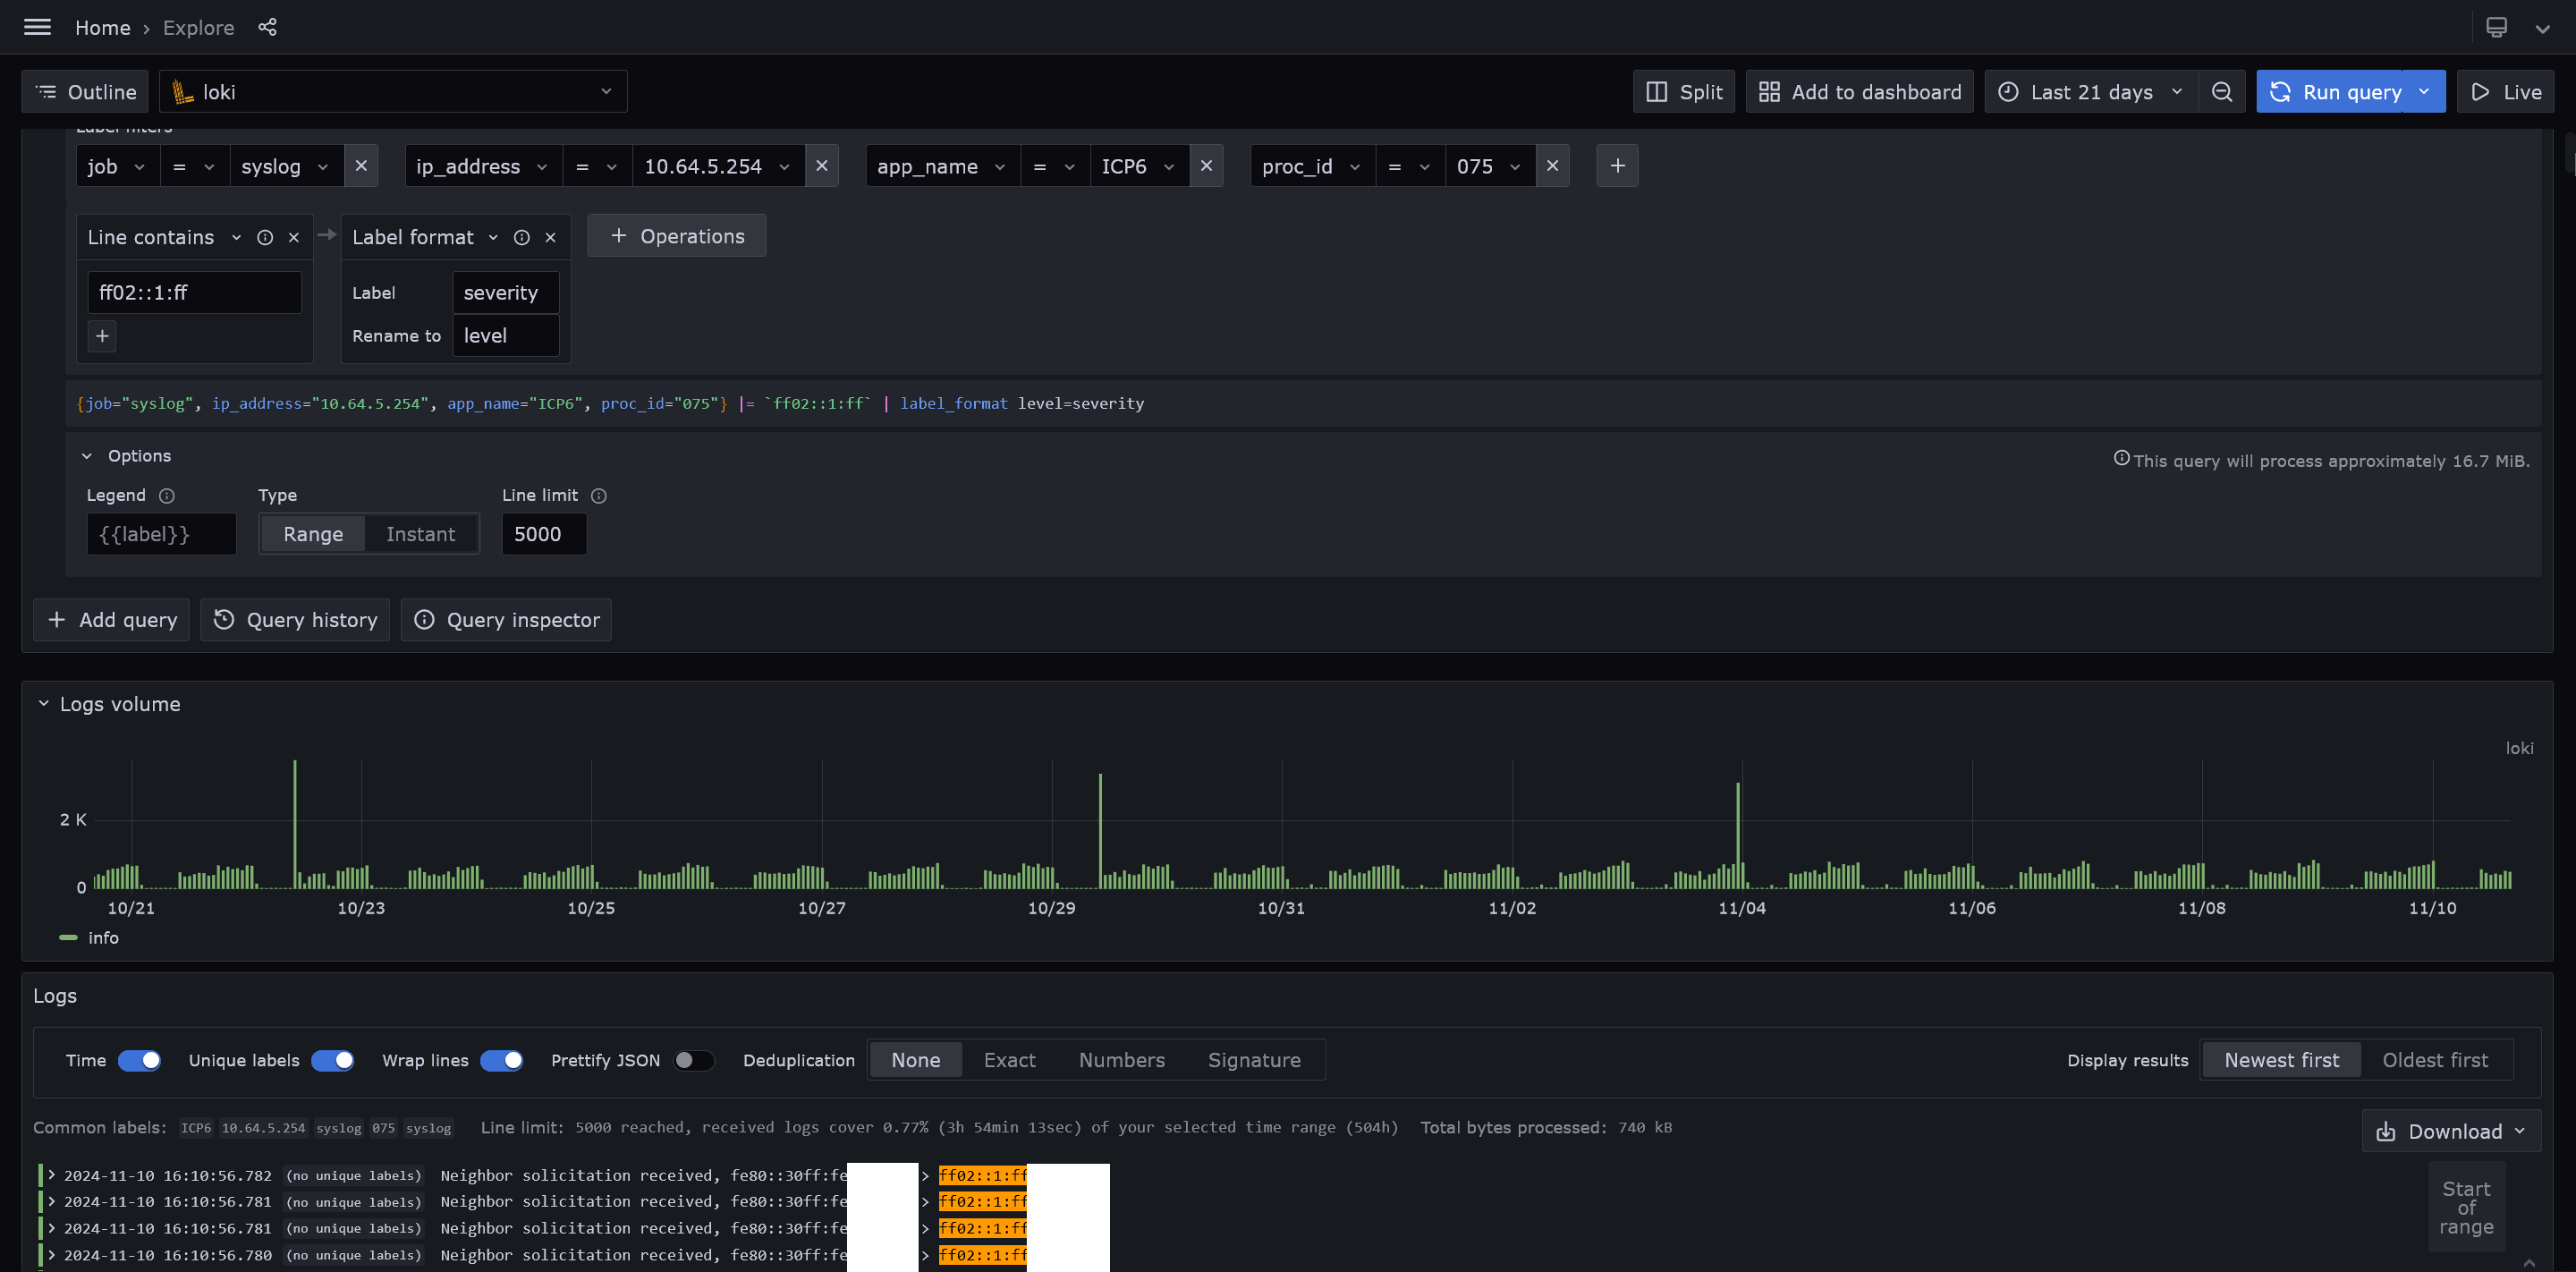Open the Query inspector
The image size is (2576, 1272).
point(506,620)
